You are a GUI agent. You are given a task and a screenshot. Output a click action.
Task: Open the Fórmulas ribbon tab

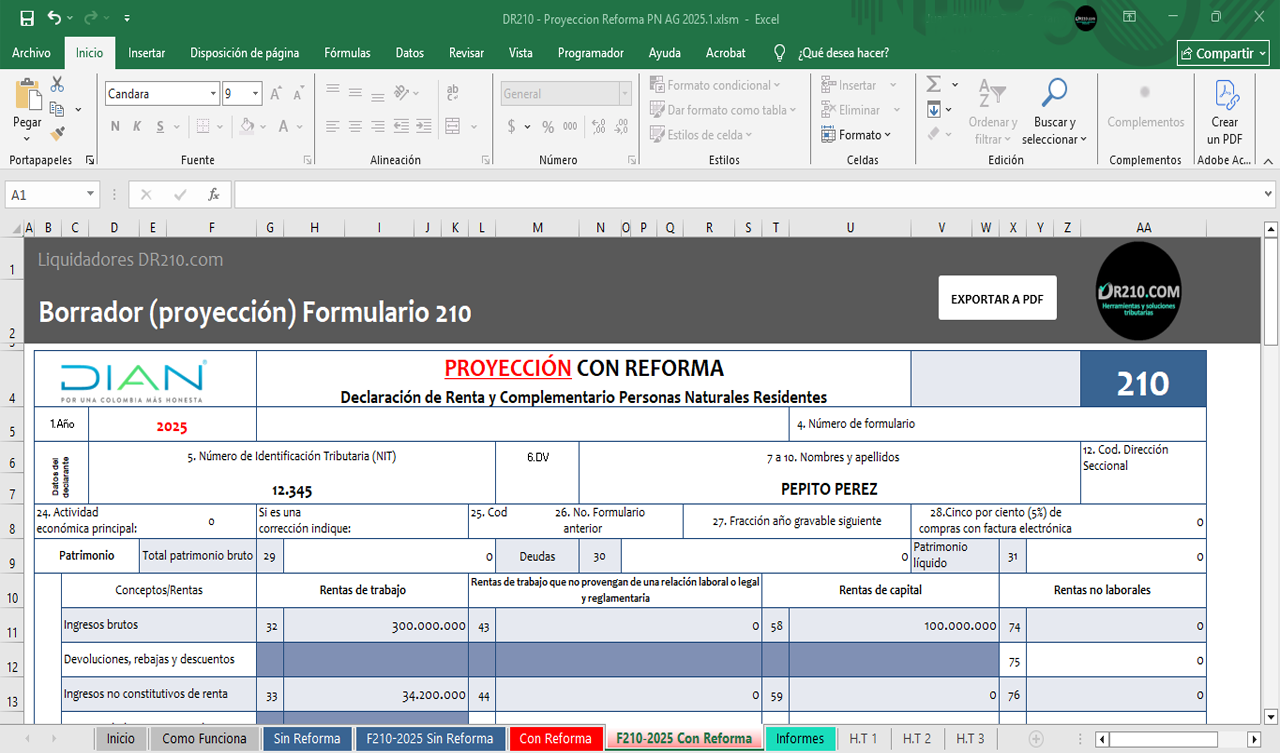(x=347, y=53)
